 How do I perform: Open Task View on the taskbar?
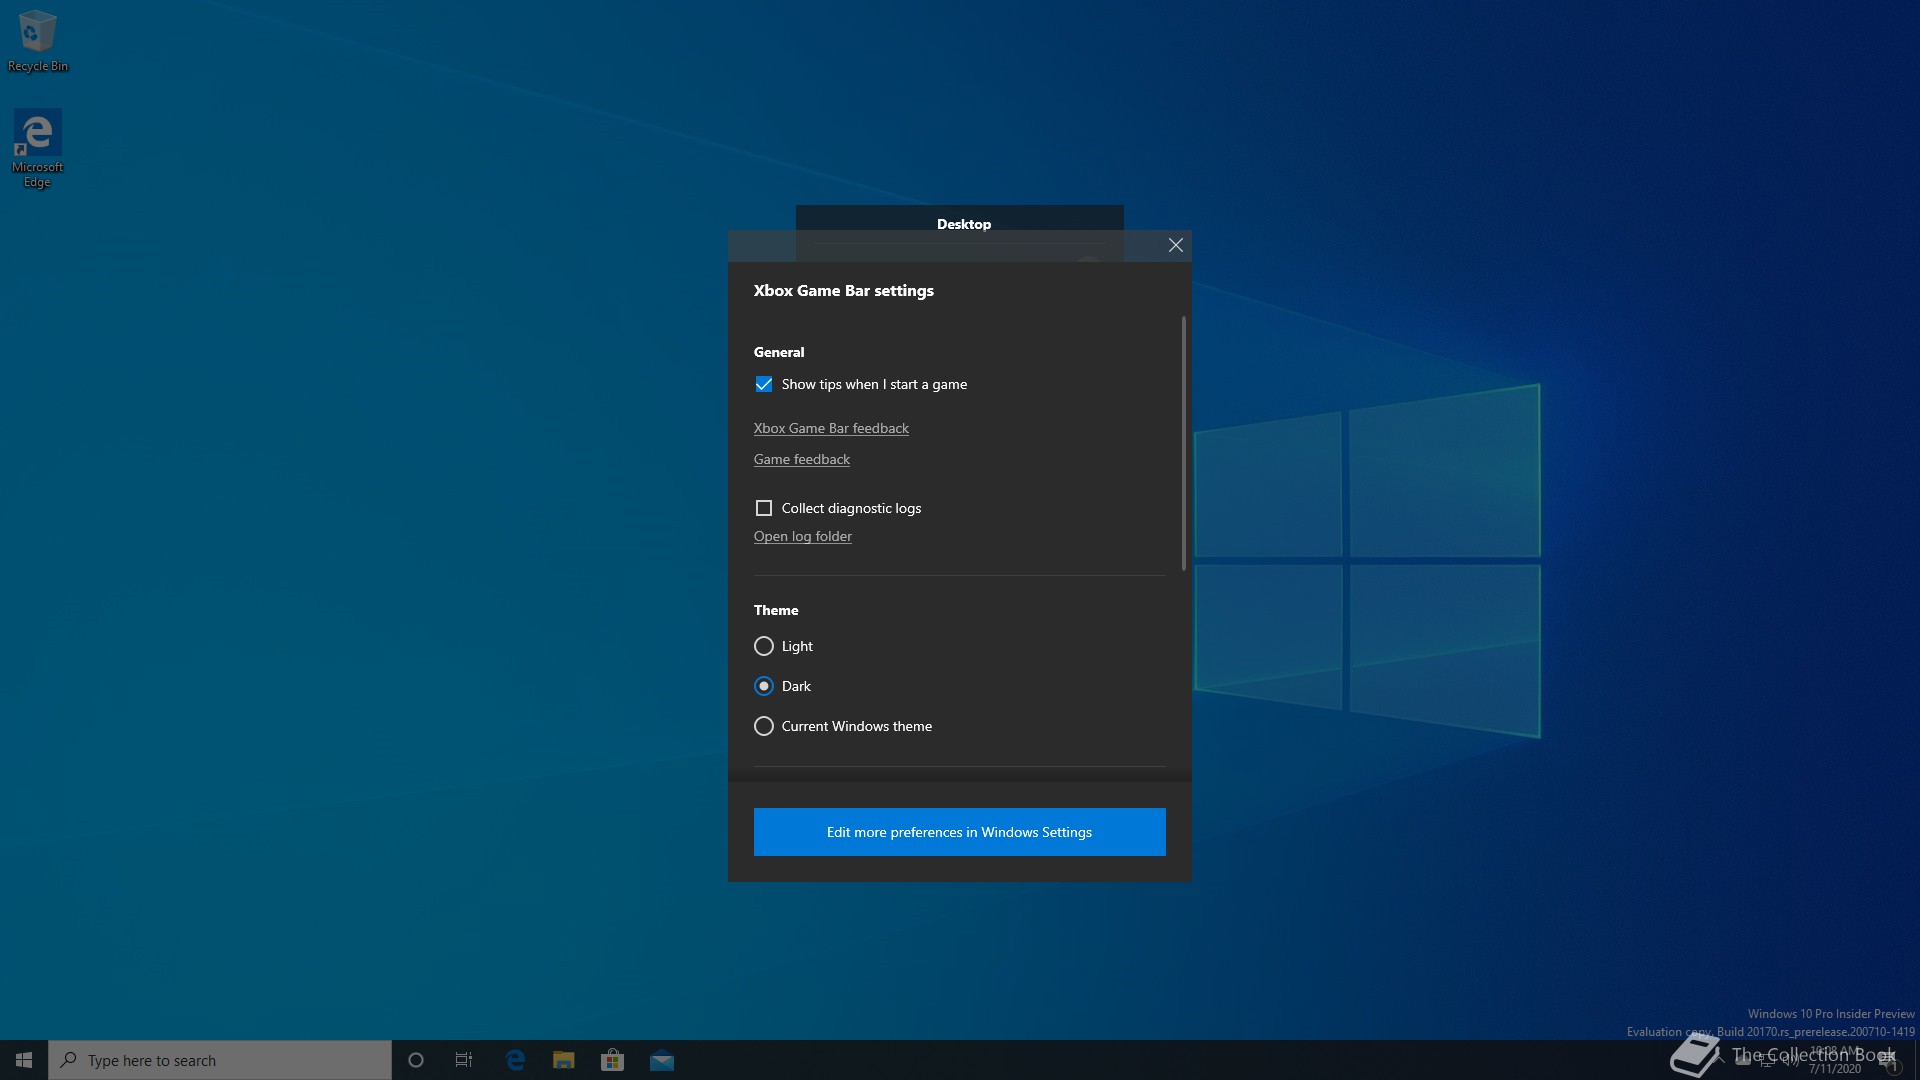(x=464, y=1060)
